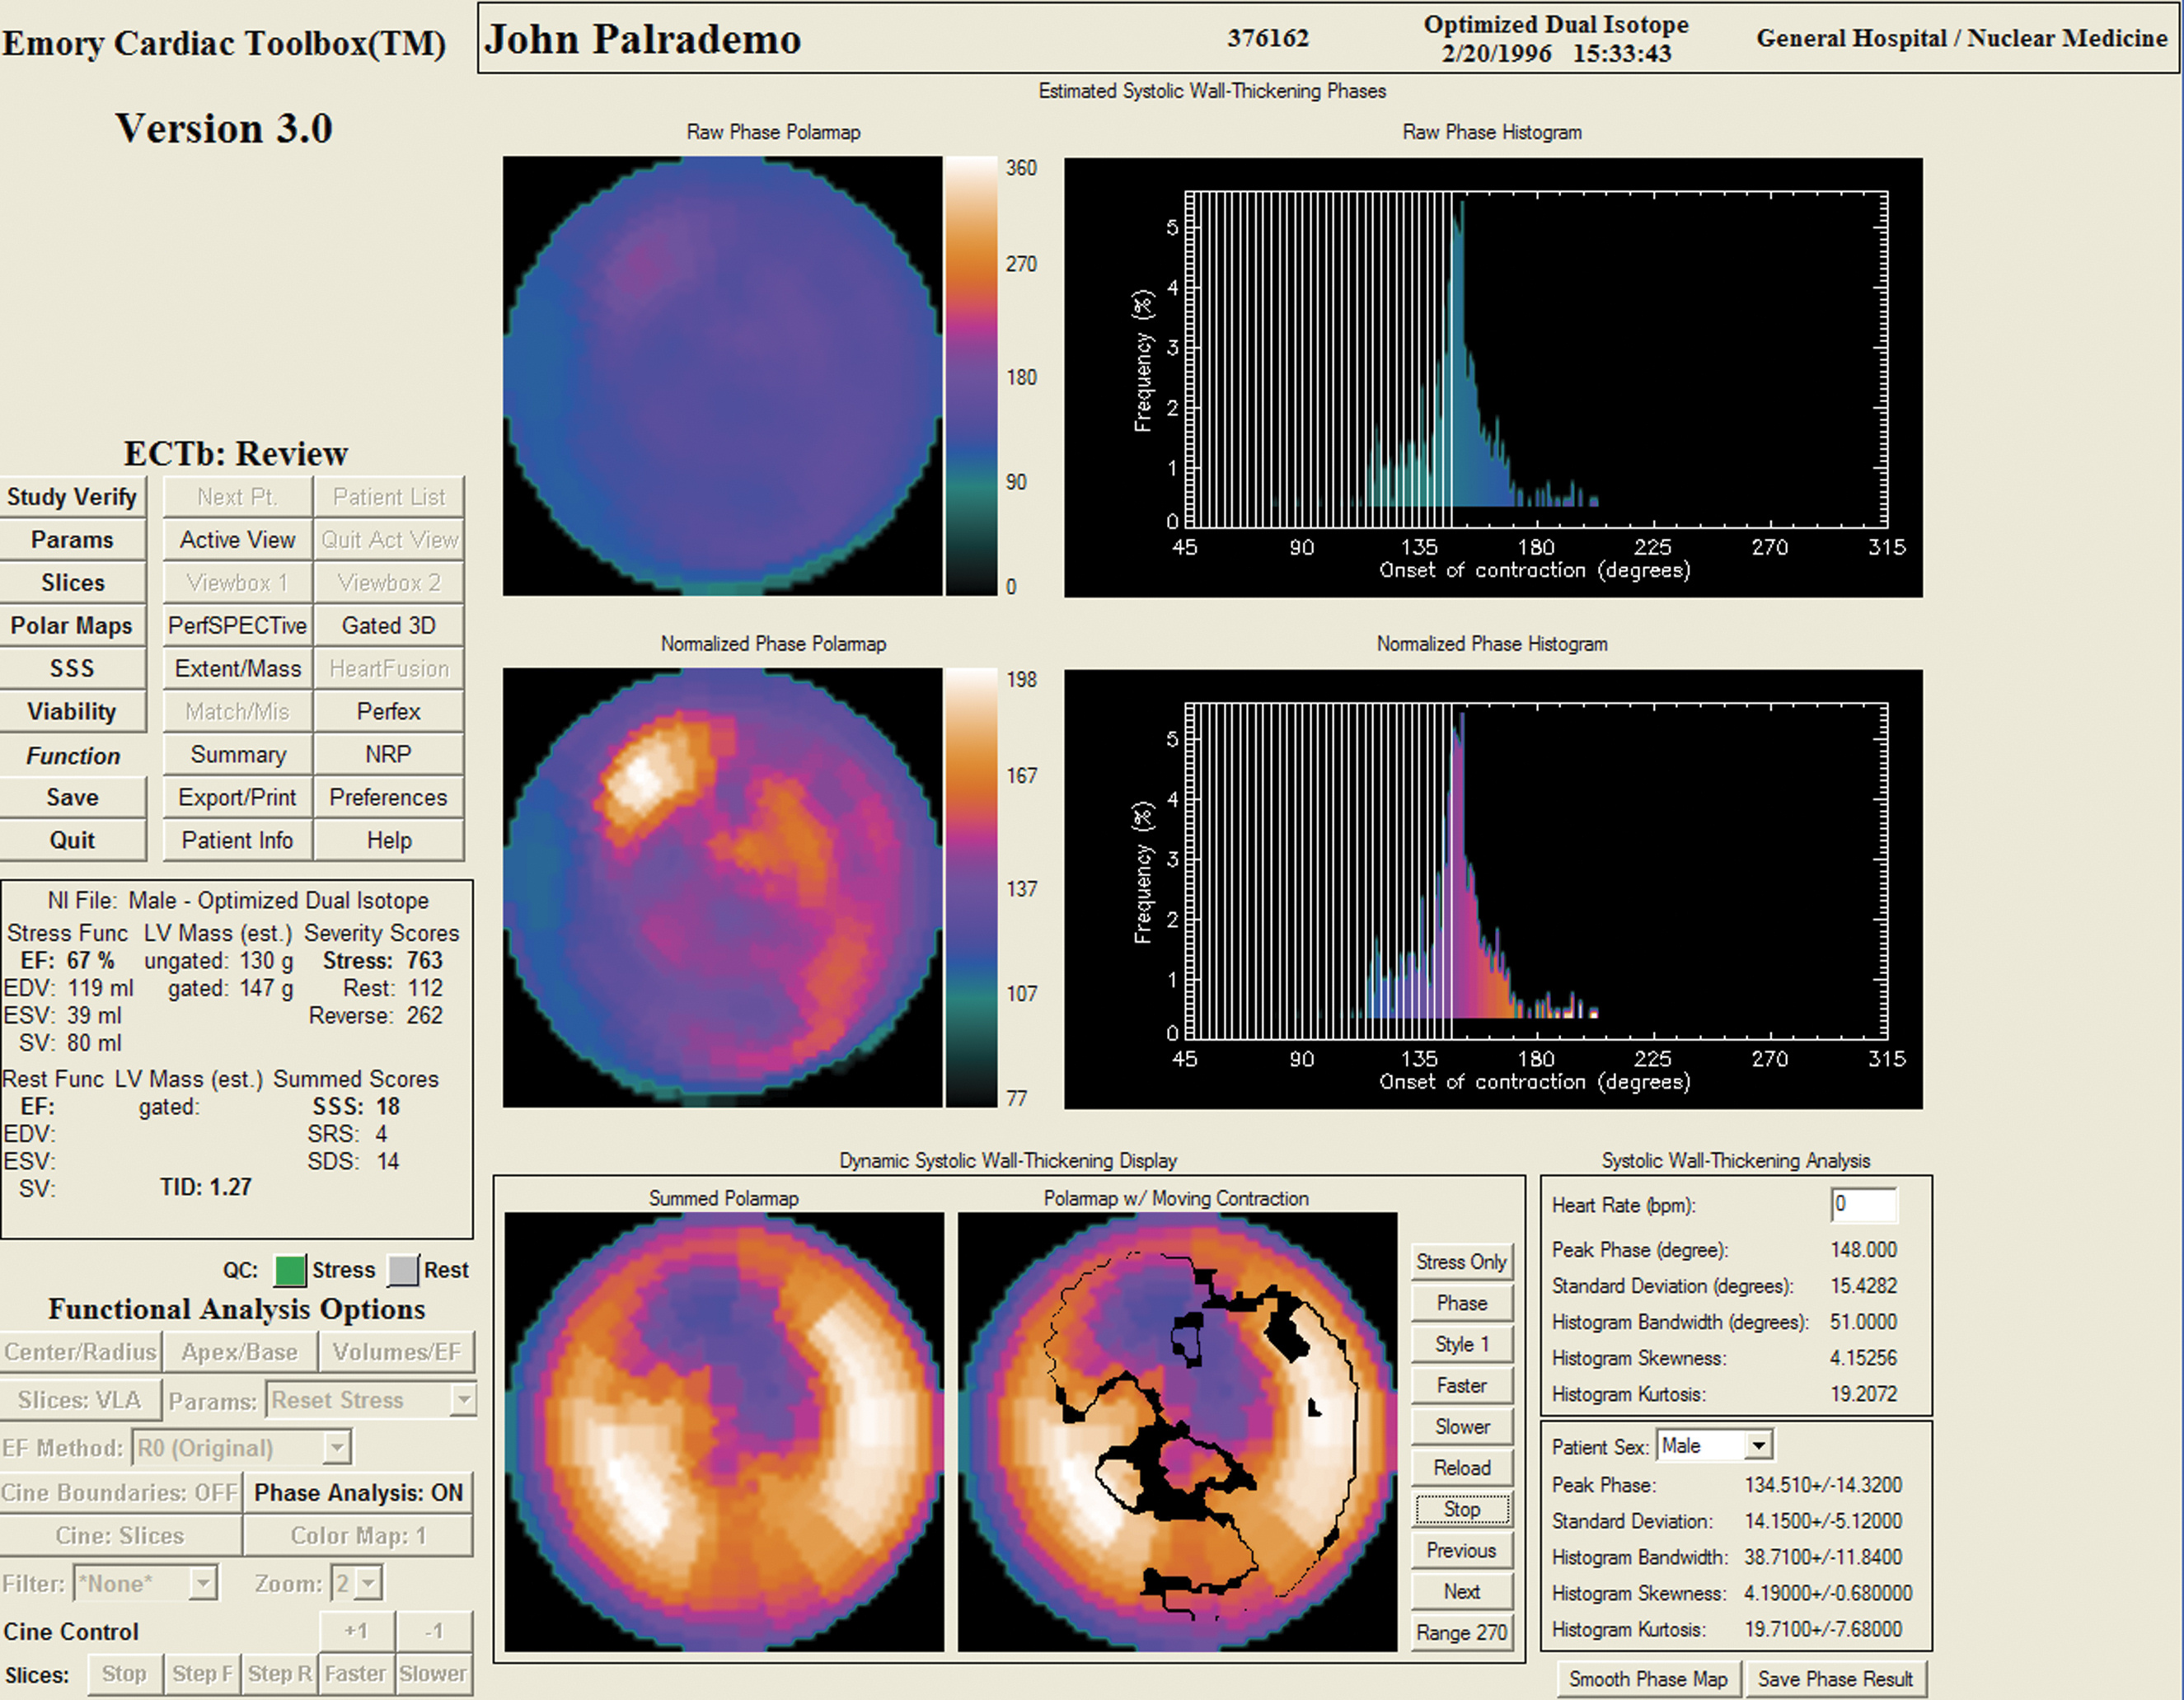
Task: Open the EF Method dropdown
Action: point(337,1447)
